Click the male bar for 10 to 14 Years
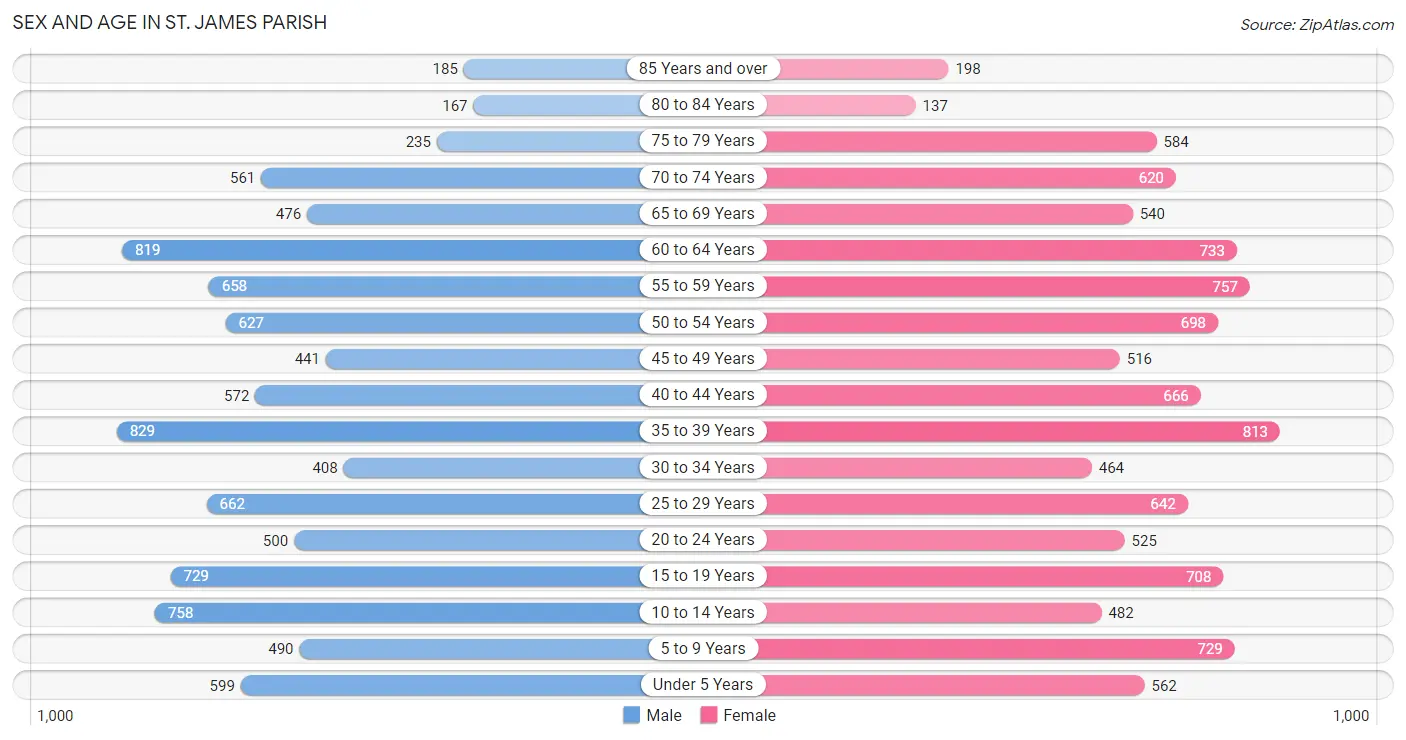This screenshot has width=1406, height=740. click(428, 612)
